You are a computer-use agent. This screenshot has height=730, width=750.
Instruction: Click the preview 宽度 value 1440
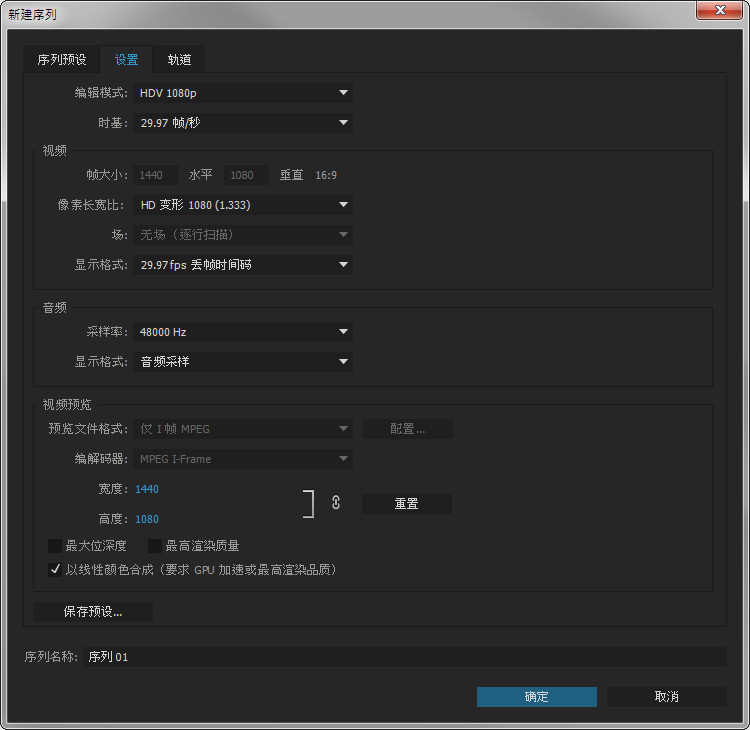(x=147, y=489)
